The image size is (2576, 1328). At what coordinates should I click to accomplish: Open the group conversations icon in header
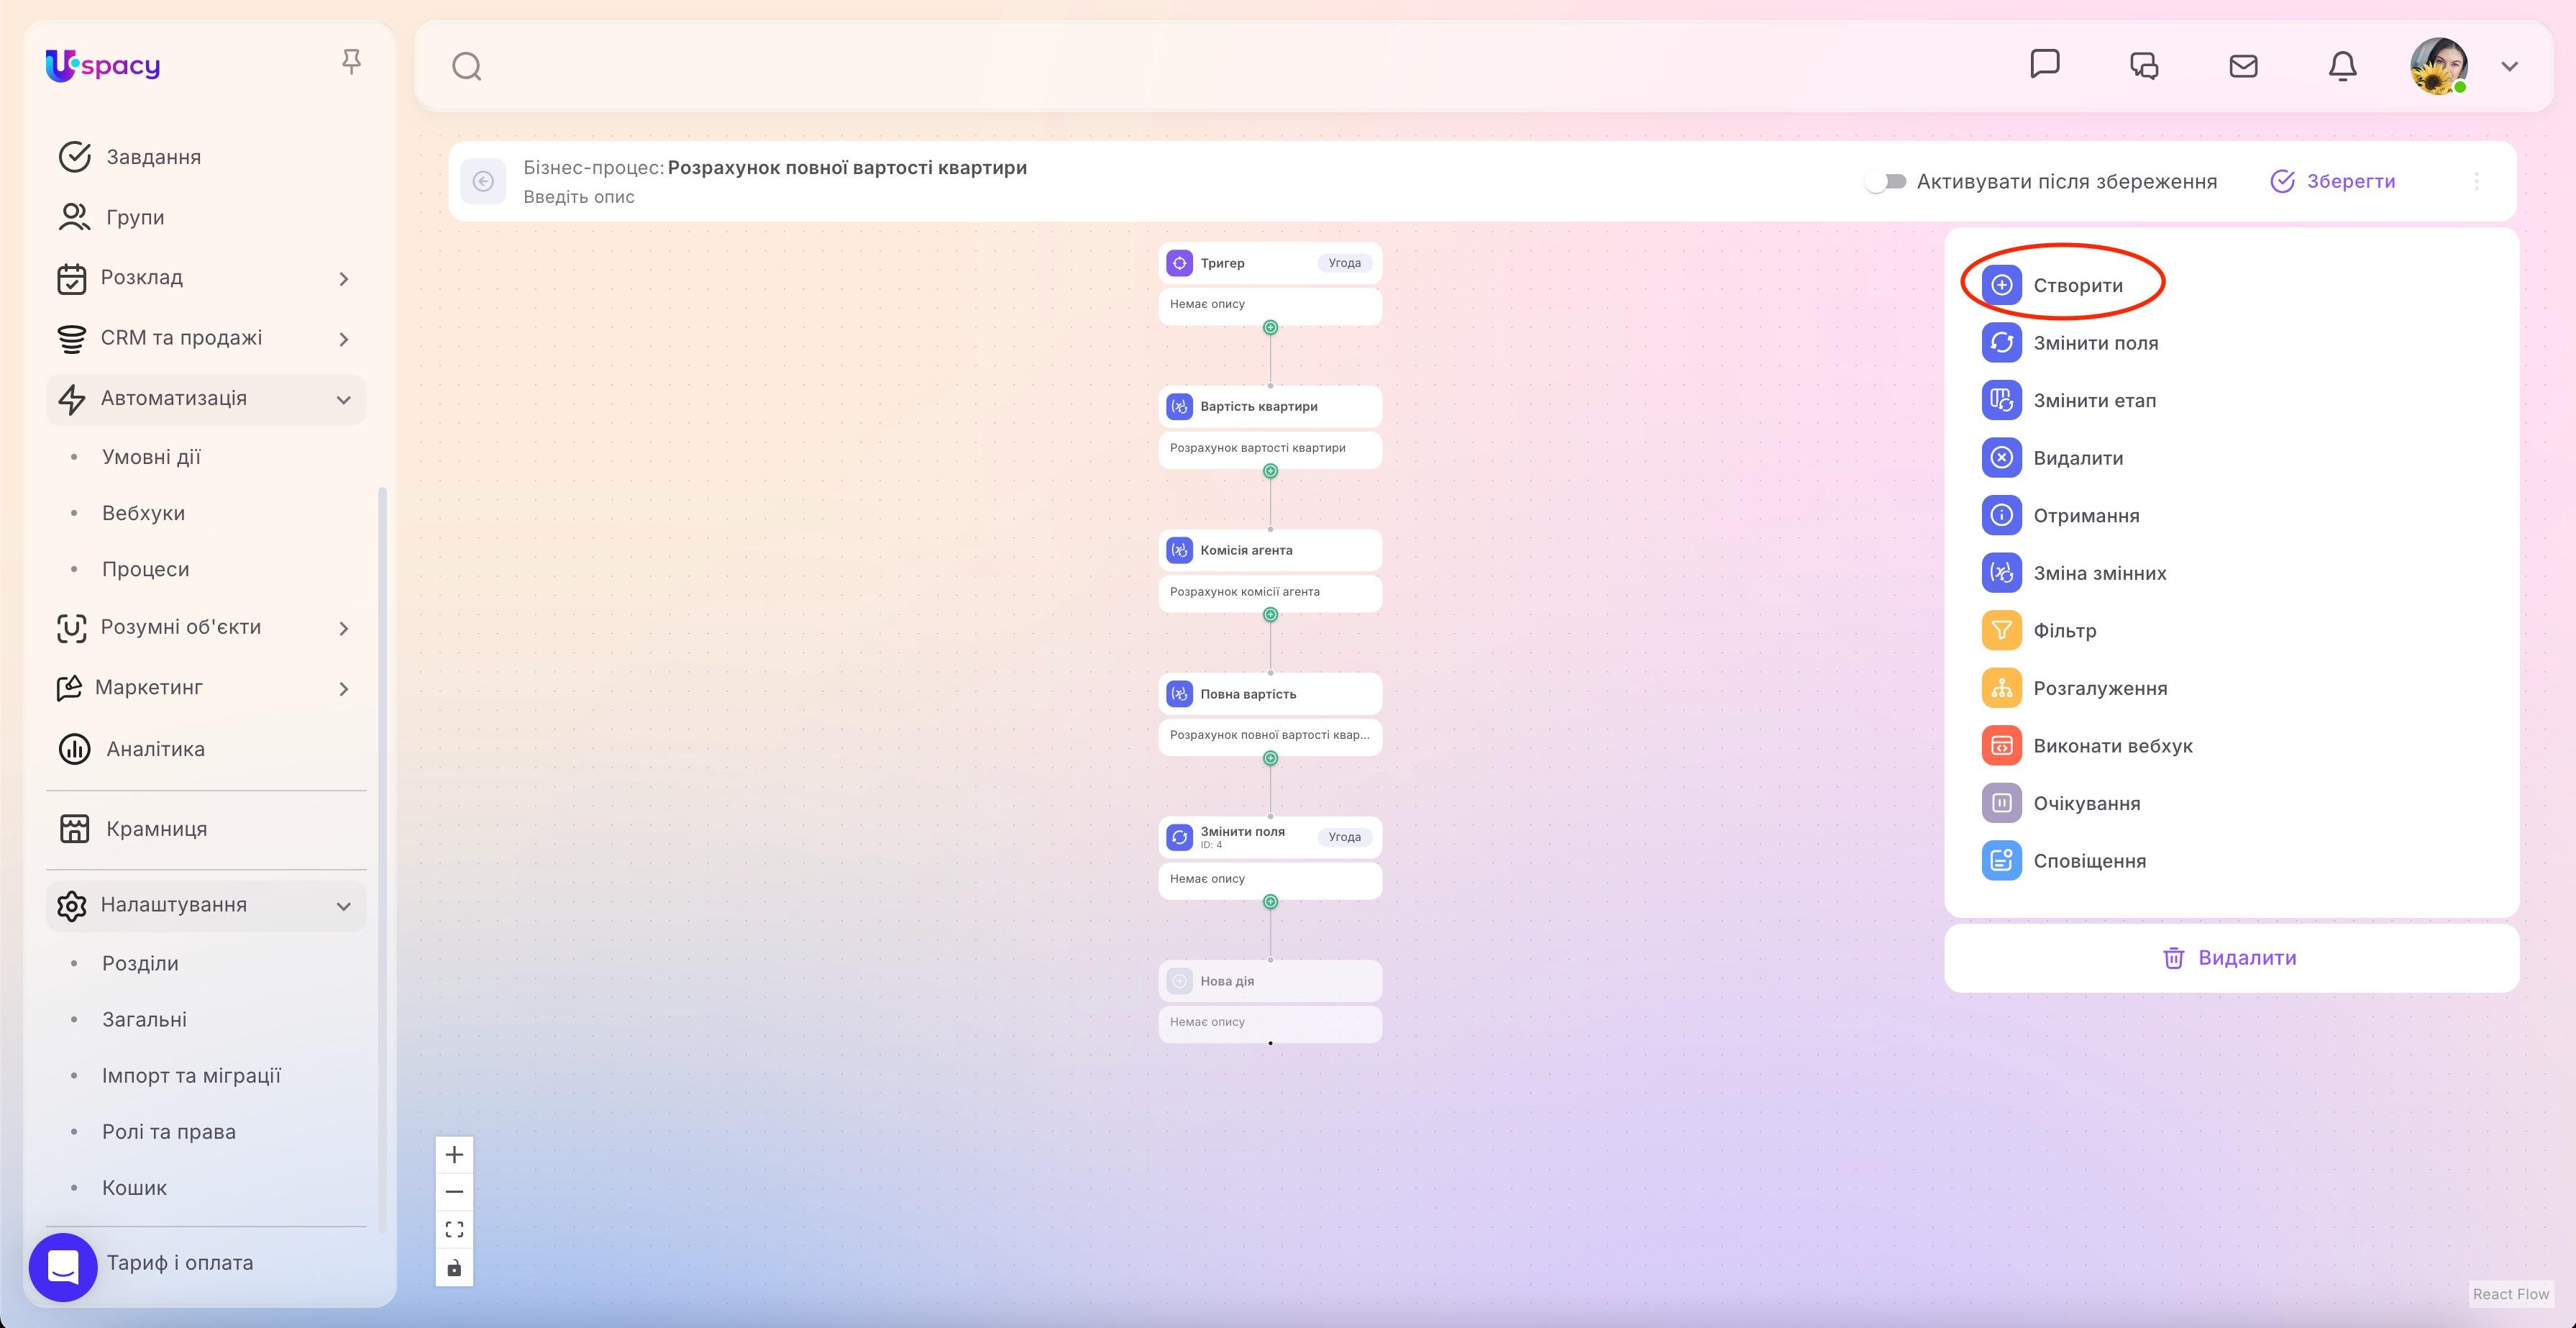click(x=2144, y=66)
